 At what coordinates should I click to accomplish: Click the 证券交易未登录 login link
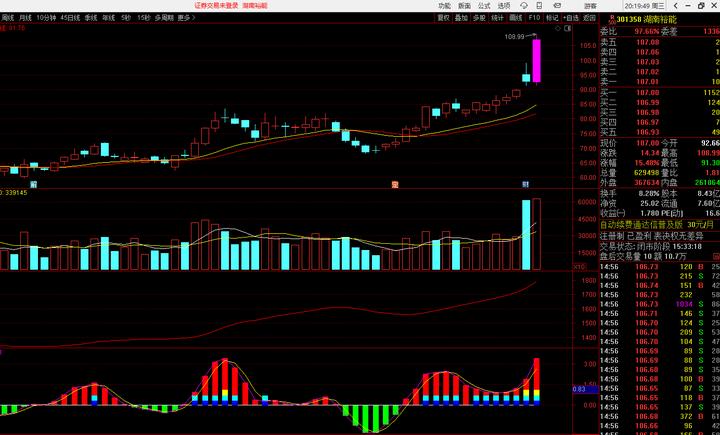pos(216,6)
